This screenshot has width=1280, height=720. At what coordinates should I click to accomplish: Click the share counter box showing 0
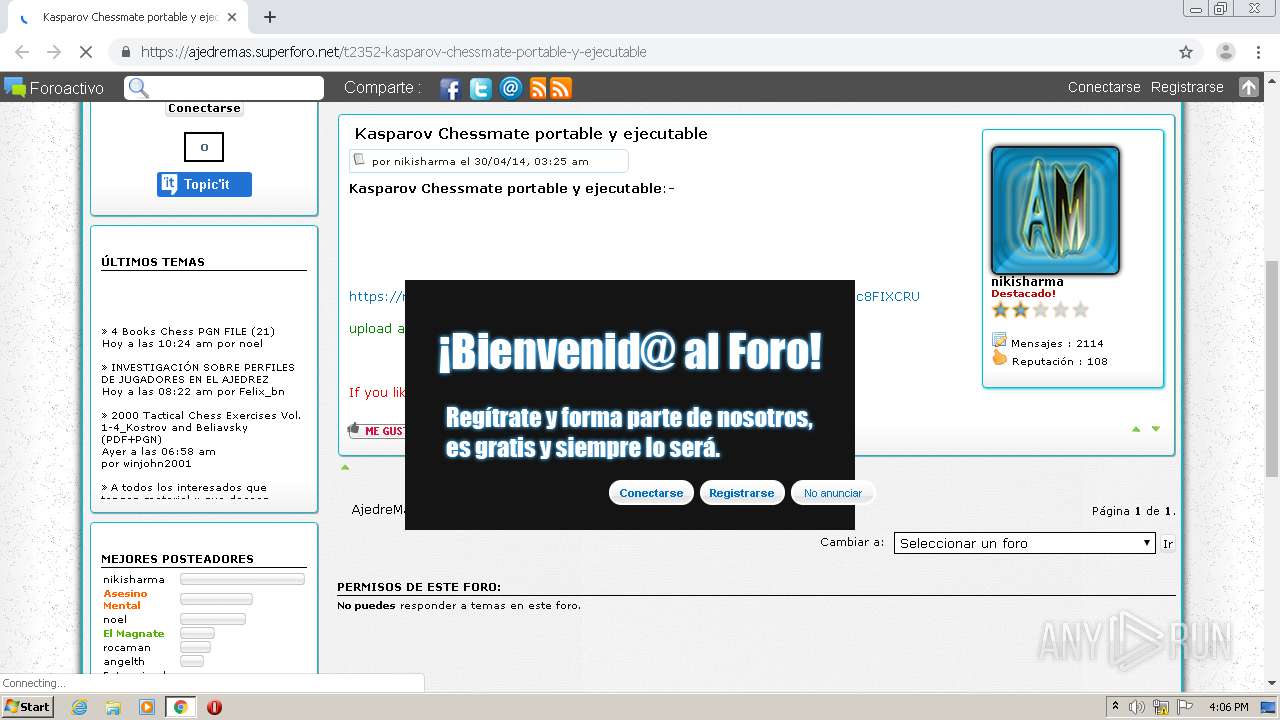click(204, 147)
